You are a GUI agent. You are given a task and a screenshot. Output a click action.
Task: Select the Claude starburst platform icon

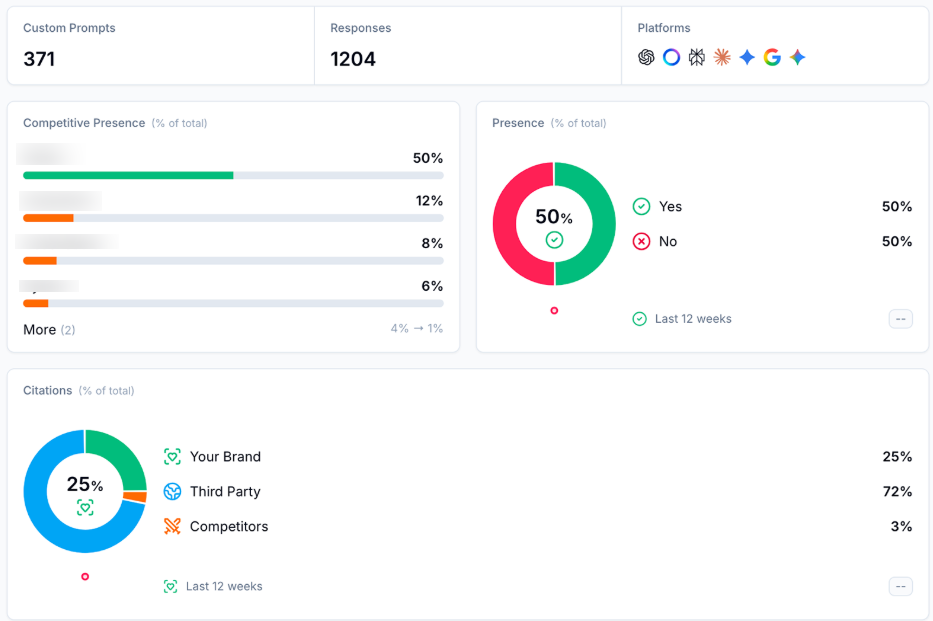click(722, 57)
